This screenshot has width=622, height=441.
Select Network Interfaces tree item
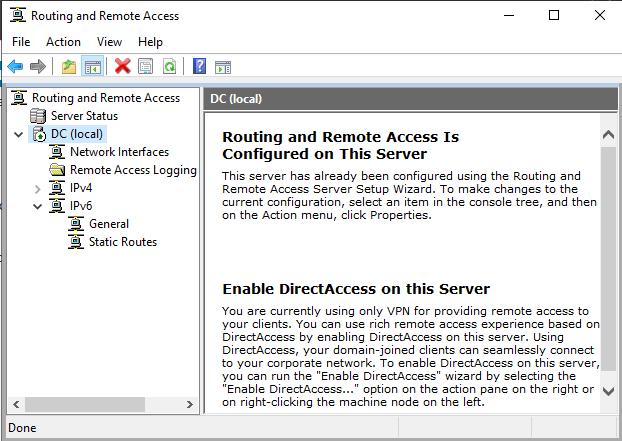click(x=119, y=152)
